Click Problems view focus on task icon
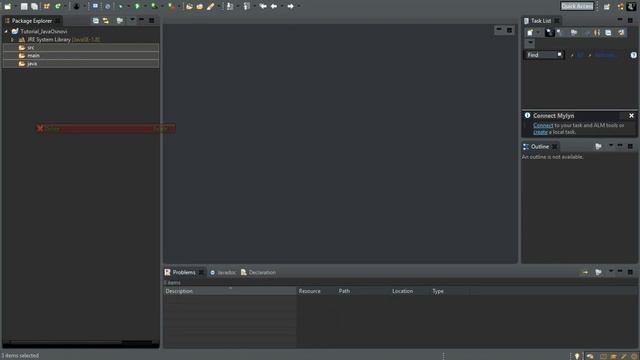 (598, 272)
